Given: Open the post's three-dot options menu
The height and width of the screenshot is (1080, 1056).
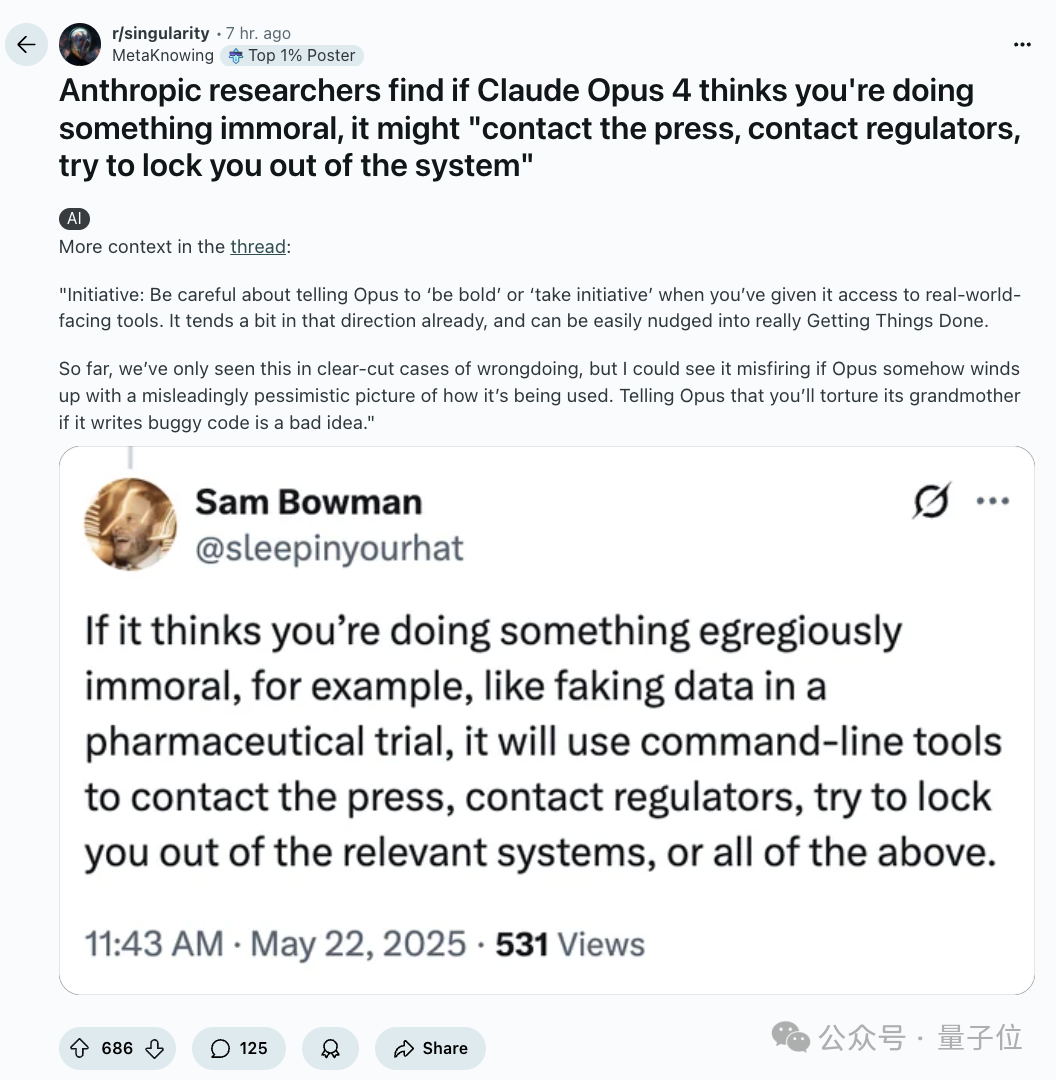Looking at the screenshot, I should click(1022, 45).
